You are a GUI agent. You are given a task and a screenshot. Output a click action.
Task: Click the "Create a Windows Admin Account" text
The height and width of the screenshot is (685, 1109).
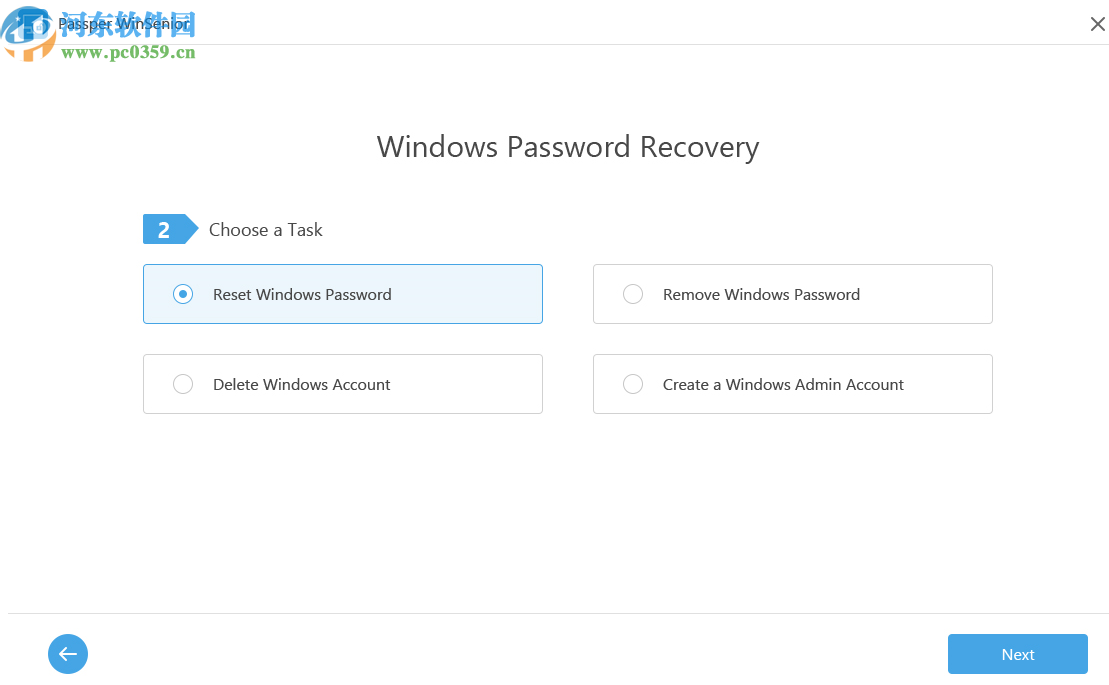[783, 385]
